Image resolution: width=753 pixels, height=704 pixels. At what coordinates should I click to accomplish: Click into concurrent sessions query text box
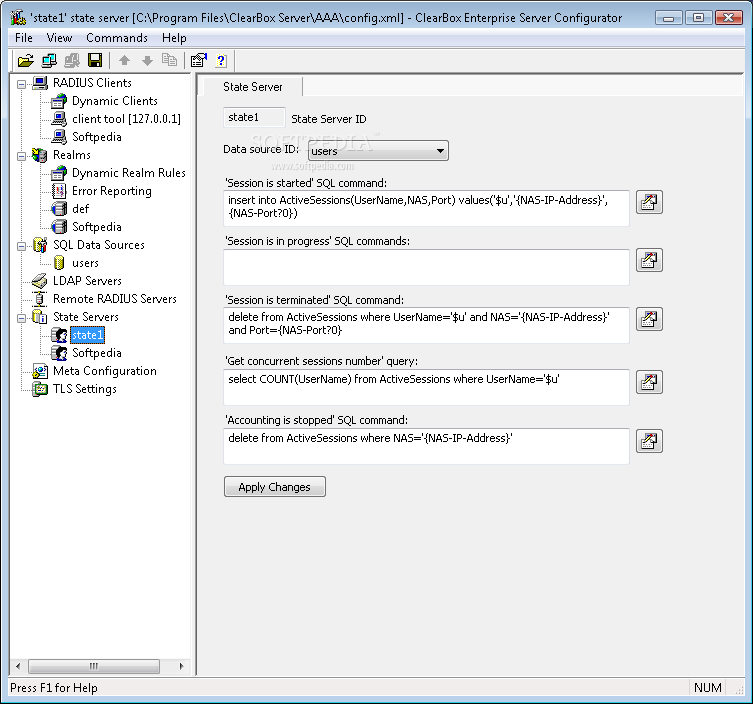[x=426, y=387]
